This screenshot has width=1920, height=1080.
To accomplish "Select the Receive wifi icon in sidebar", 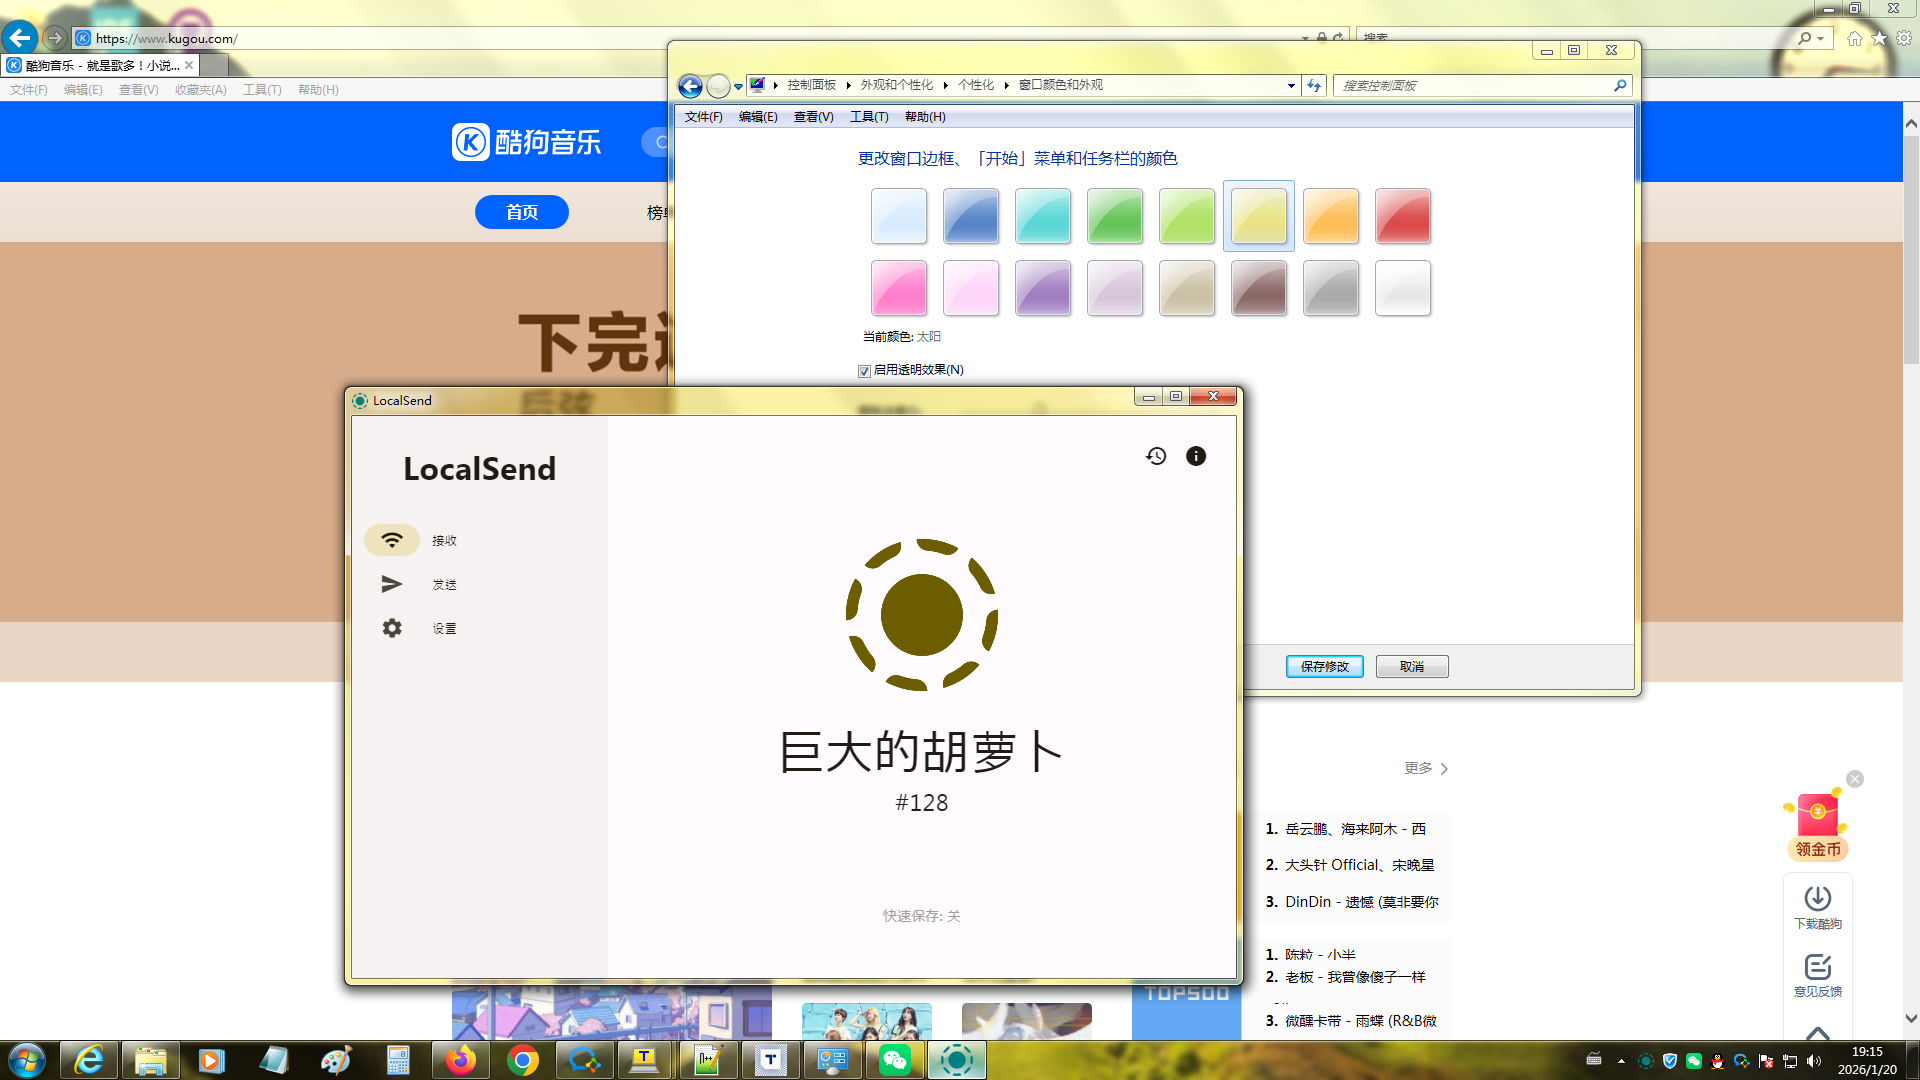I will [x=392, y=540].
